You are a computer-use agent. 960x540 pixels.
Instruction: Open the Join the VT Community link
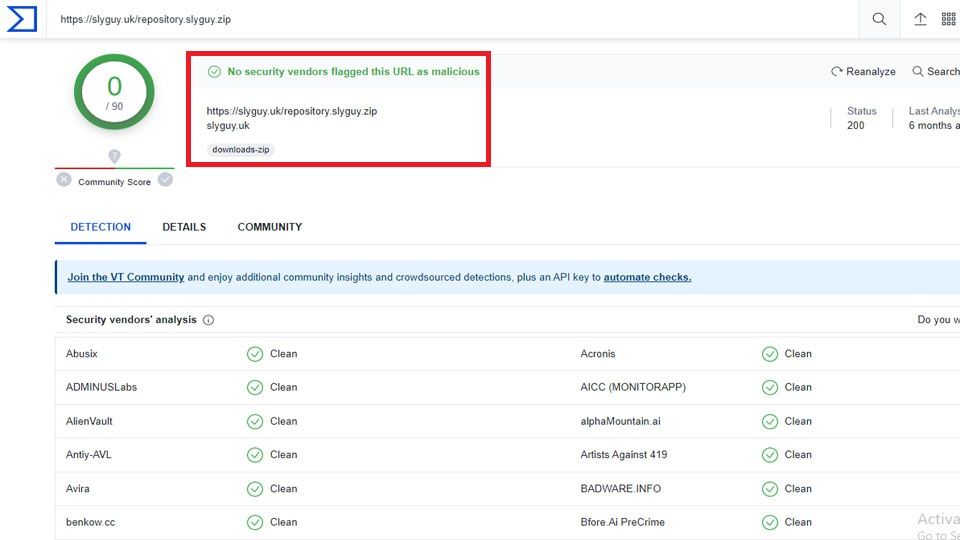[126, 277]
